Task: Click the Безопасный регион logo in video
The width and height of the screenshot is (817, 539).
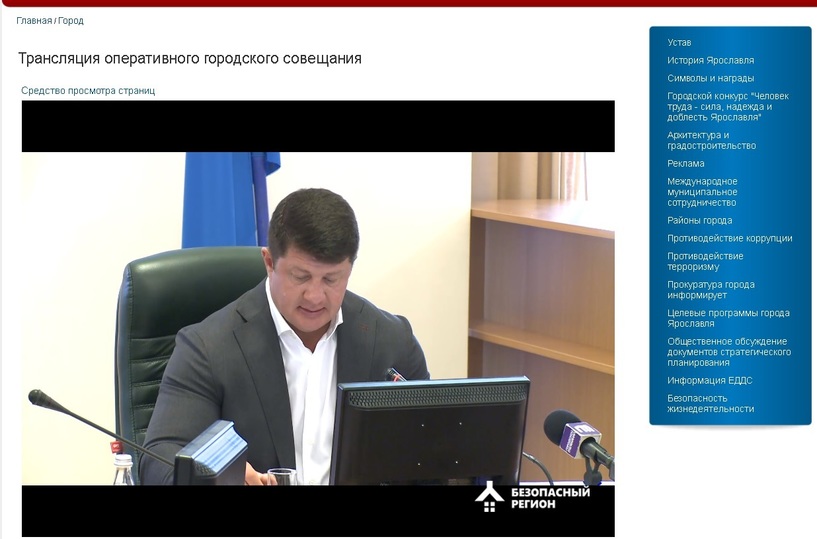Action: (532, 497)
